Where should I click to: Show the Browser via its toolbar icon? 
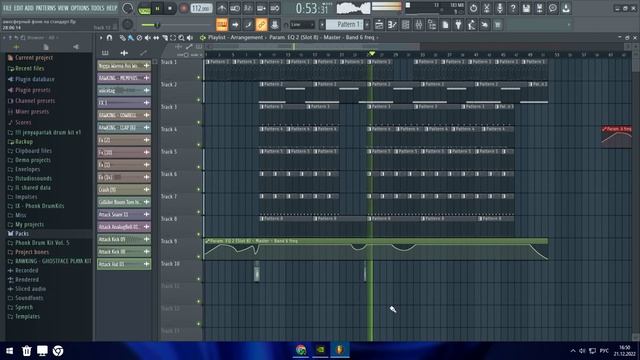point(432,25)
